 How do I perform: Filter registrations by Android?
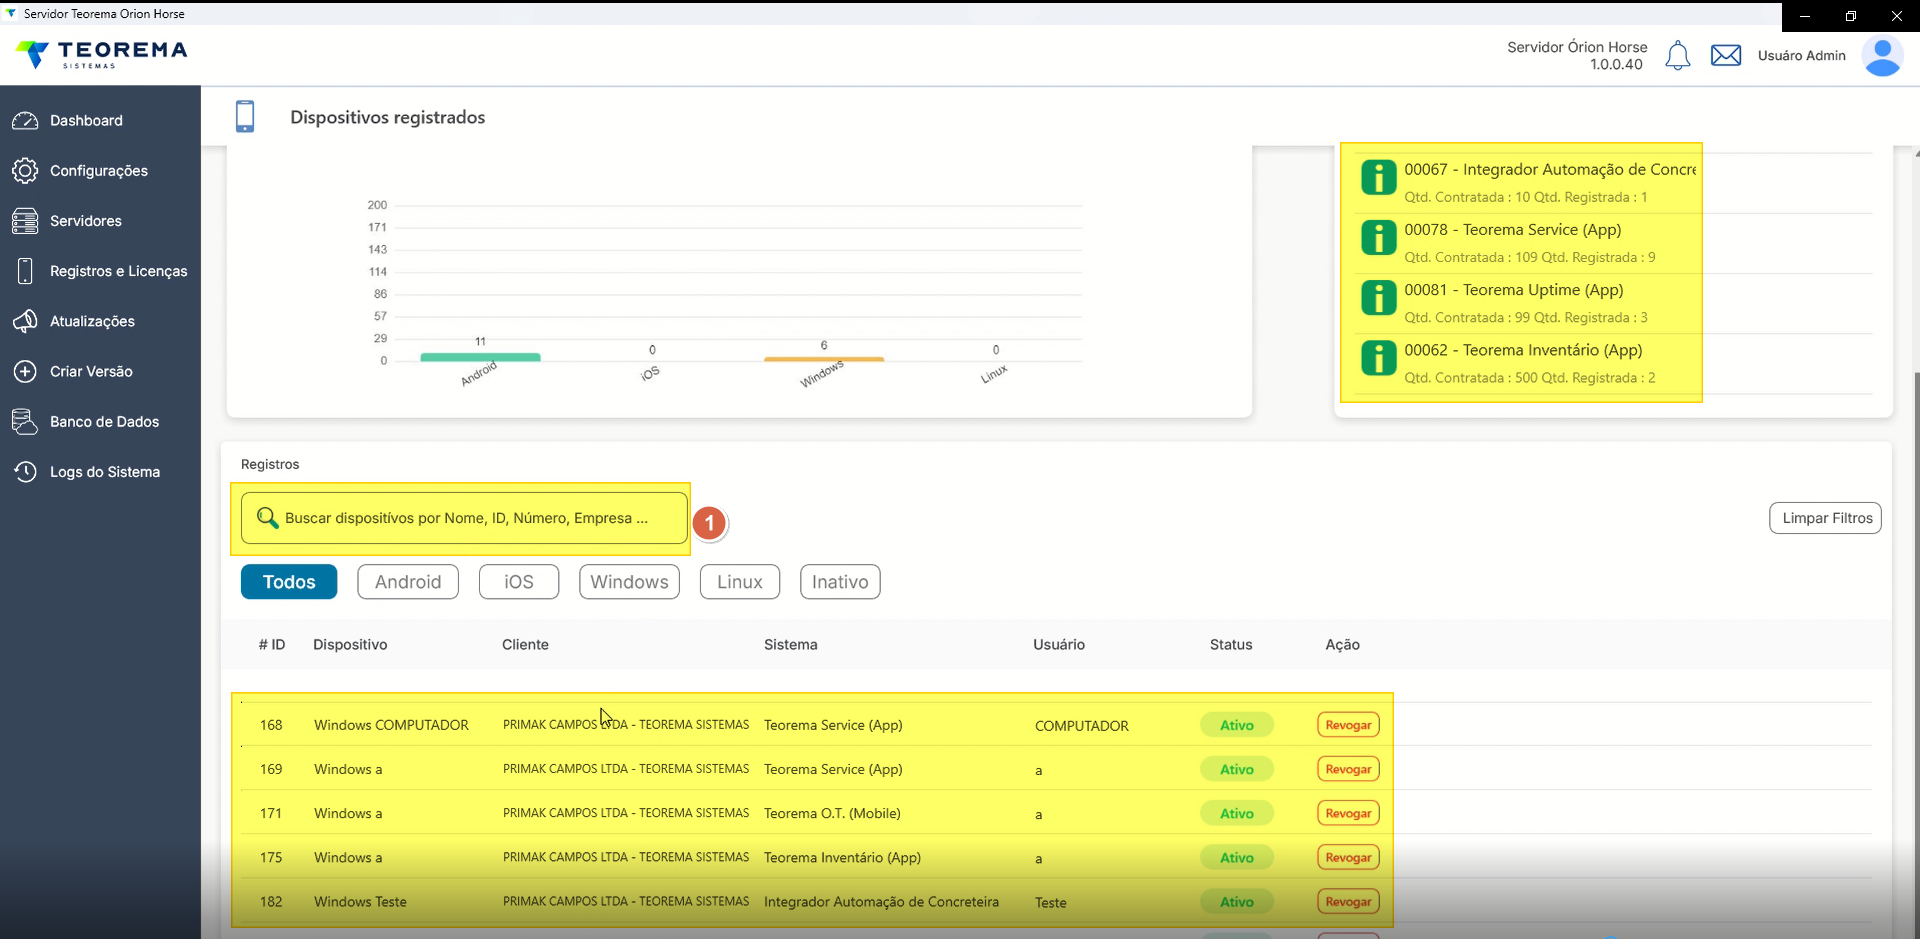(408, 582)
